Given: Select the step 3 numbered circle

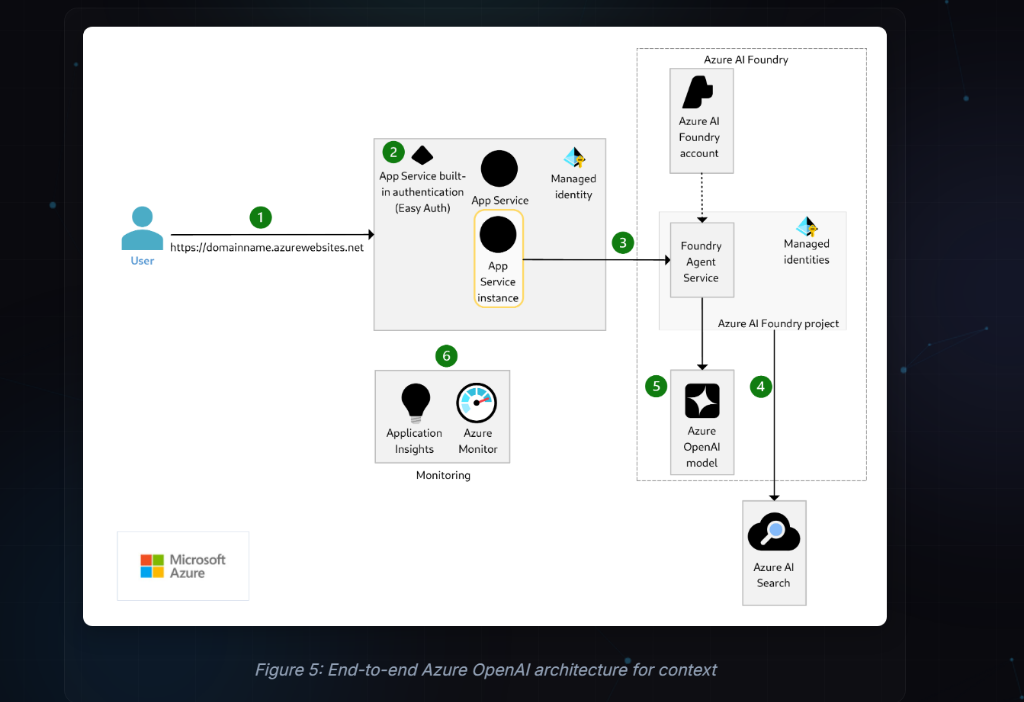Looking at the screenshot, I should click(x=623, y=242).
